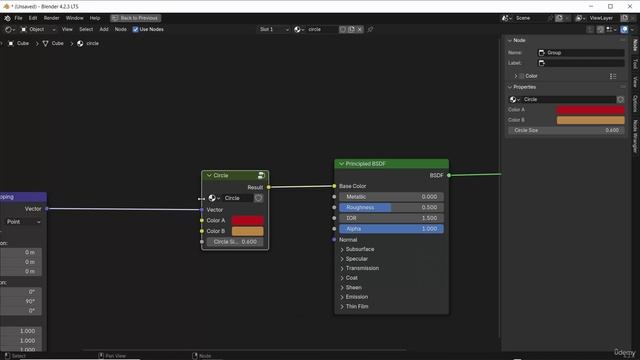Screen dimensions: 640x360
Task: Open the Help menu
Action: tap(95, 18)
